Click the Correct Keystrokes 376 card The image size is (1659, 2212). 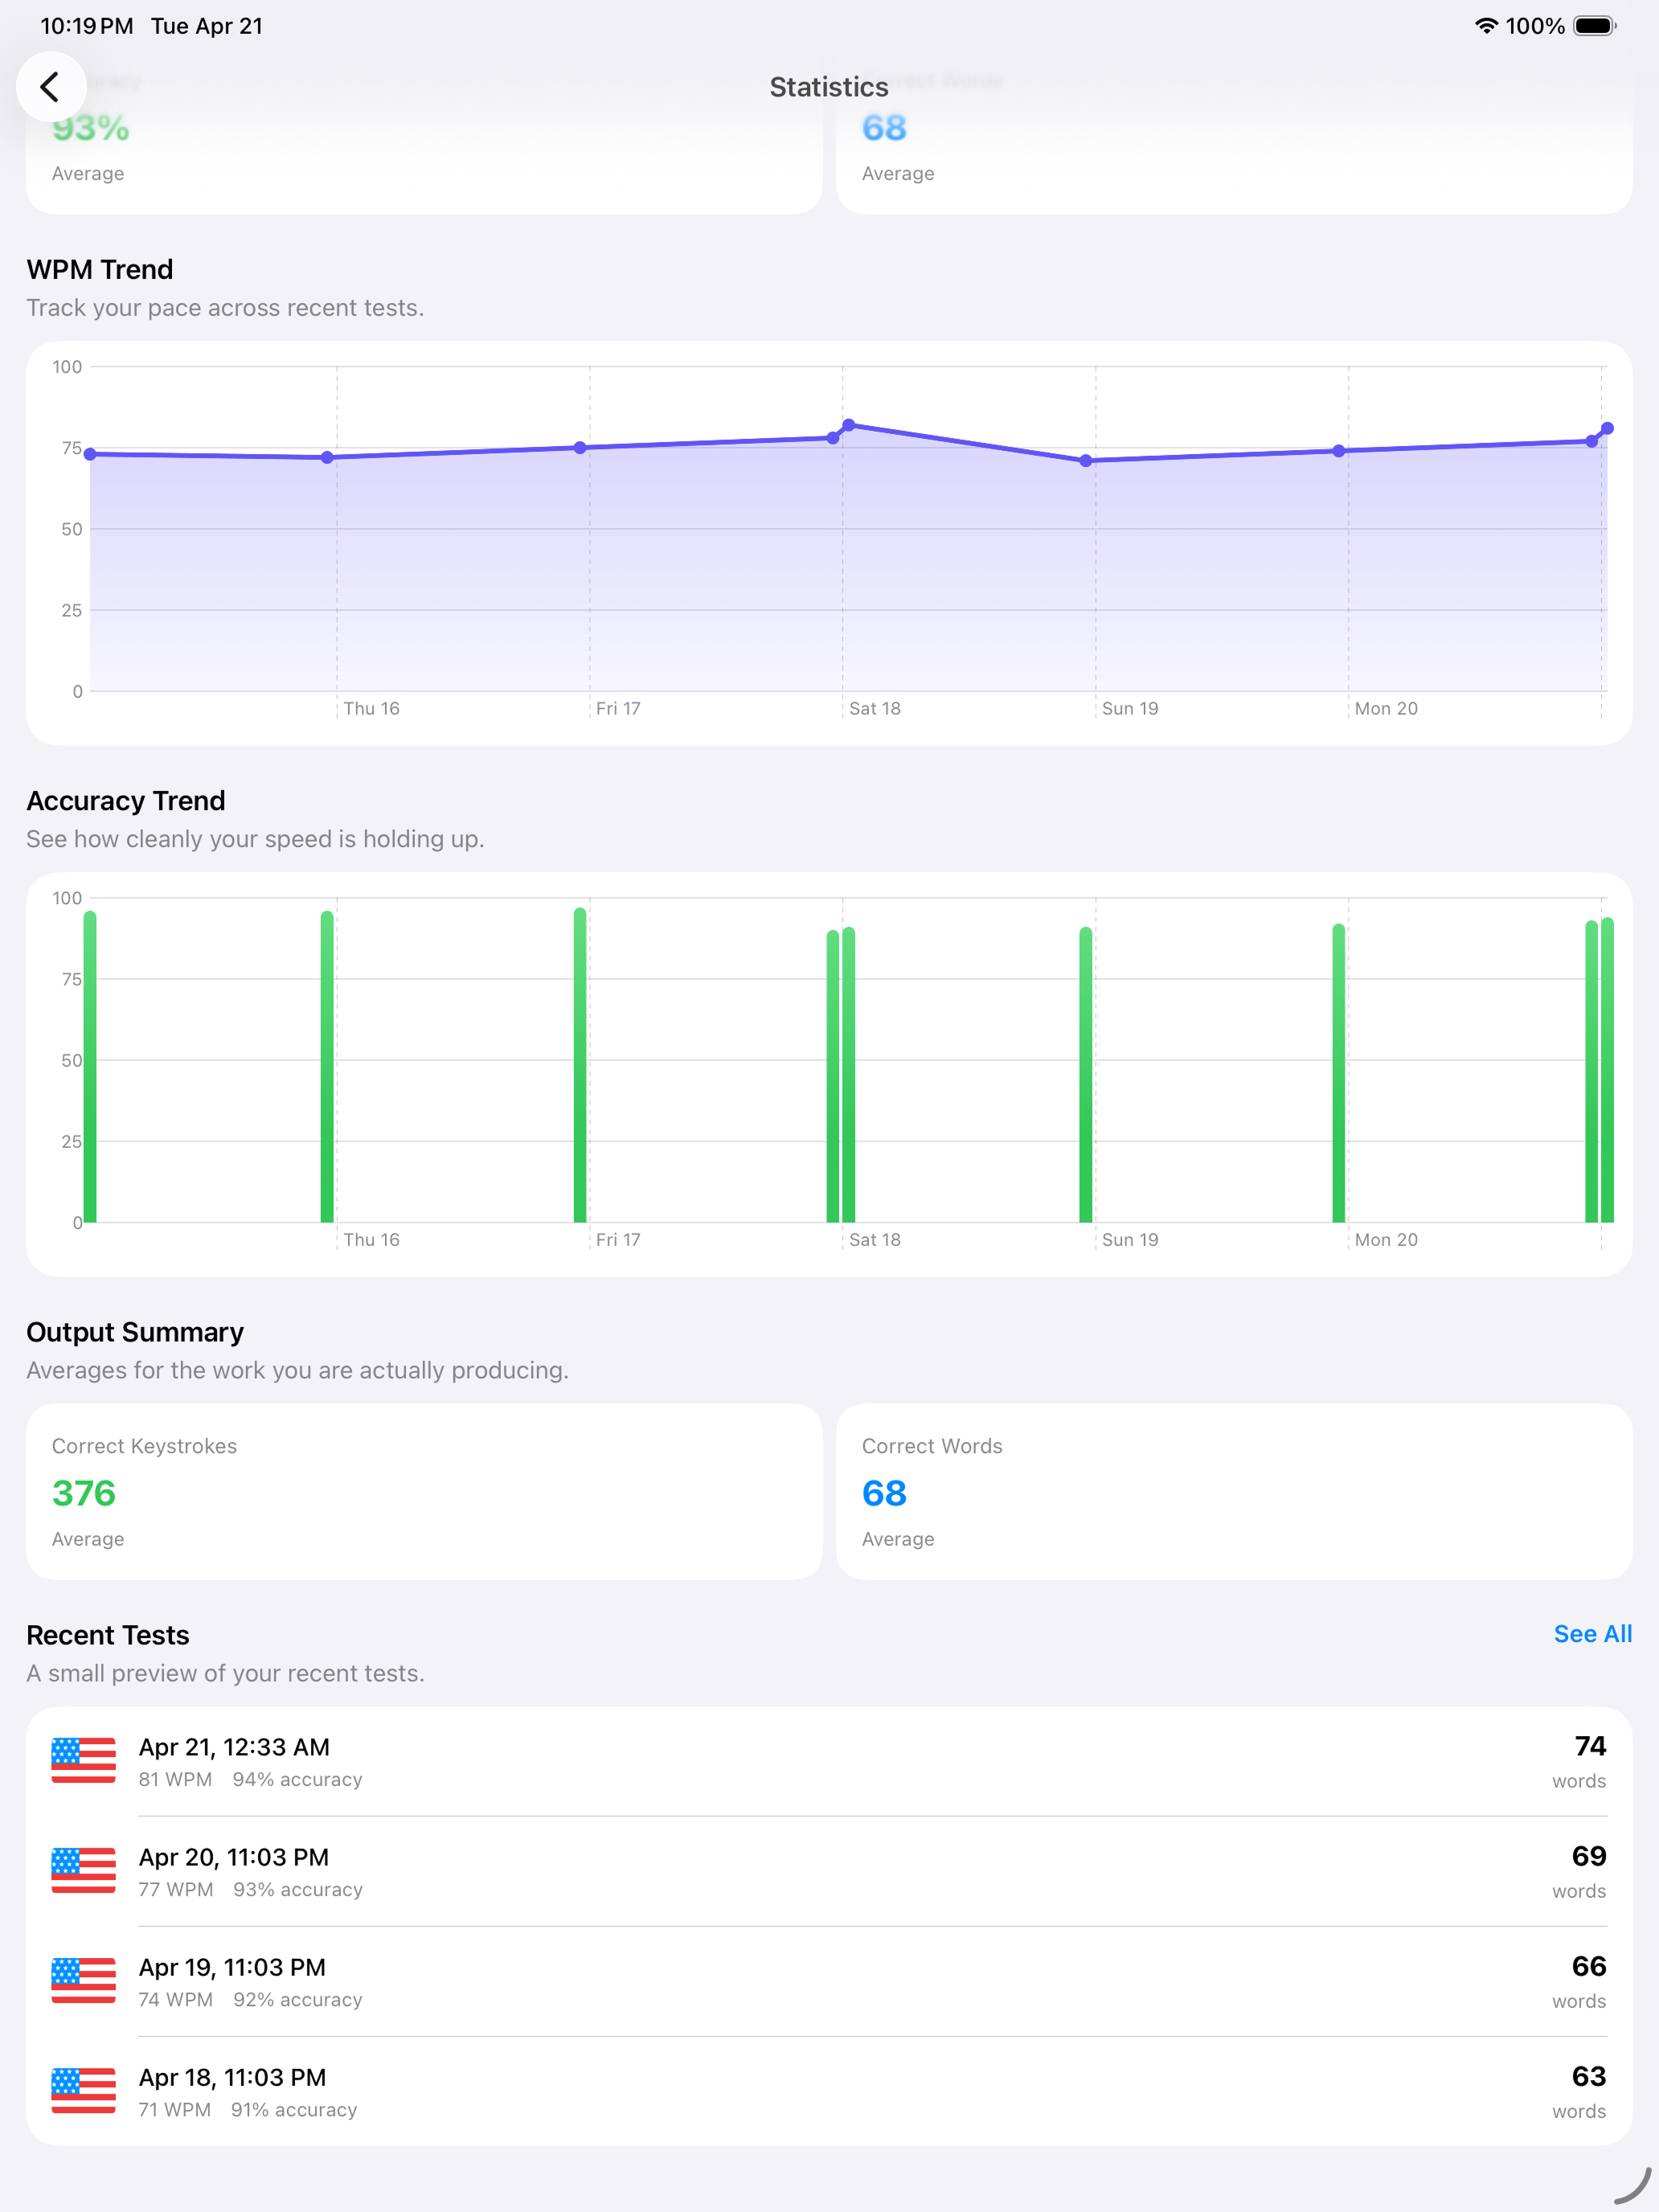click(424, 1492)
